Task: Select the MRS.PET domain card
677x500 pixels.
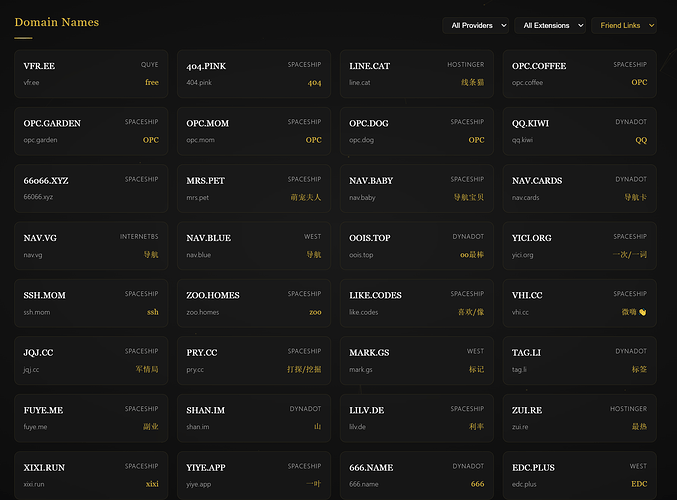Action: click(x=254, y=188)
